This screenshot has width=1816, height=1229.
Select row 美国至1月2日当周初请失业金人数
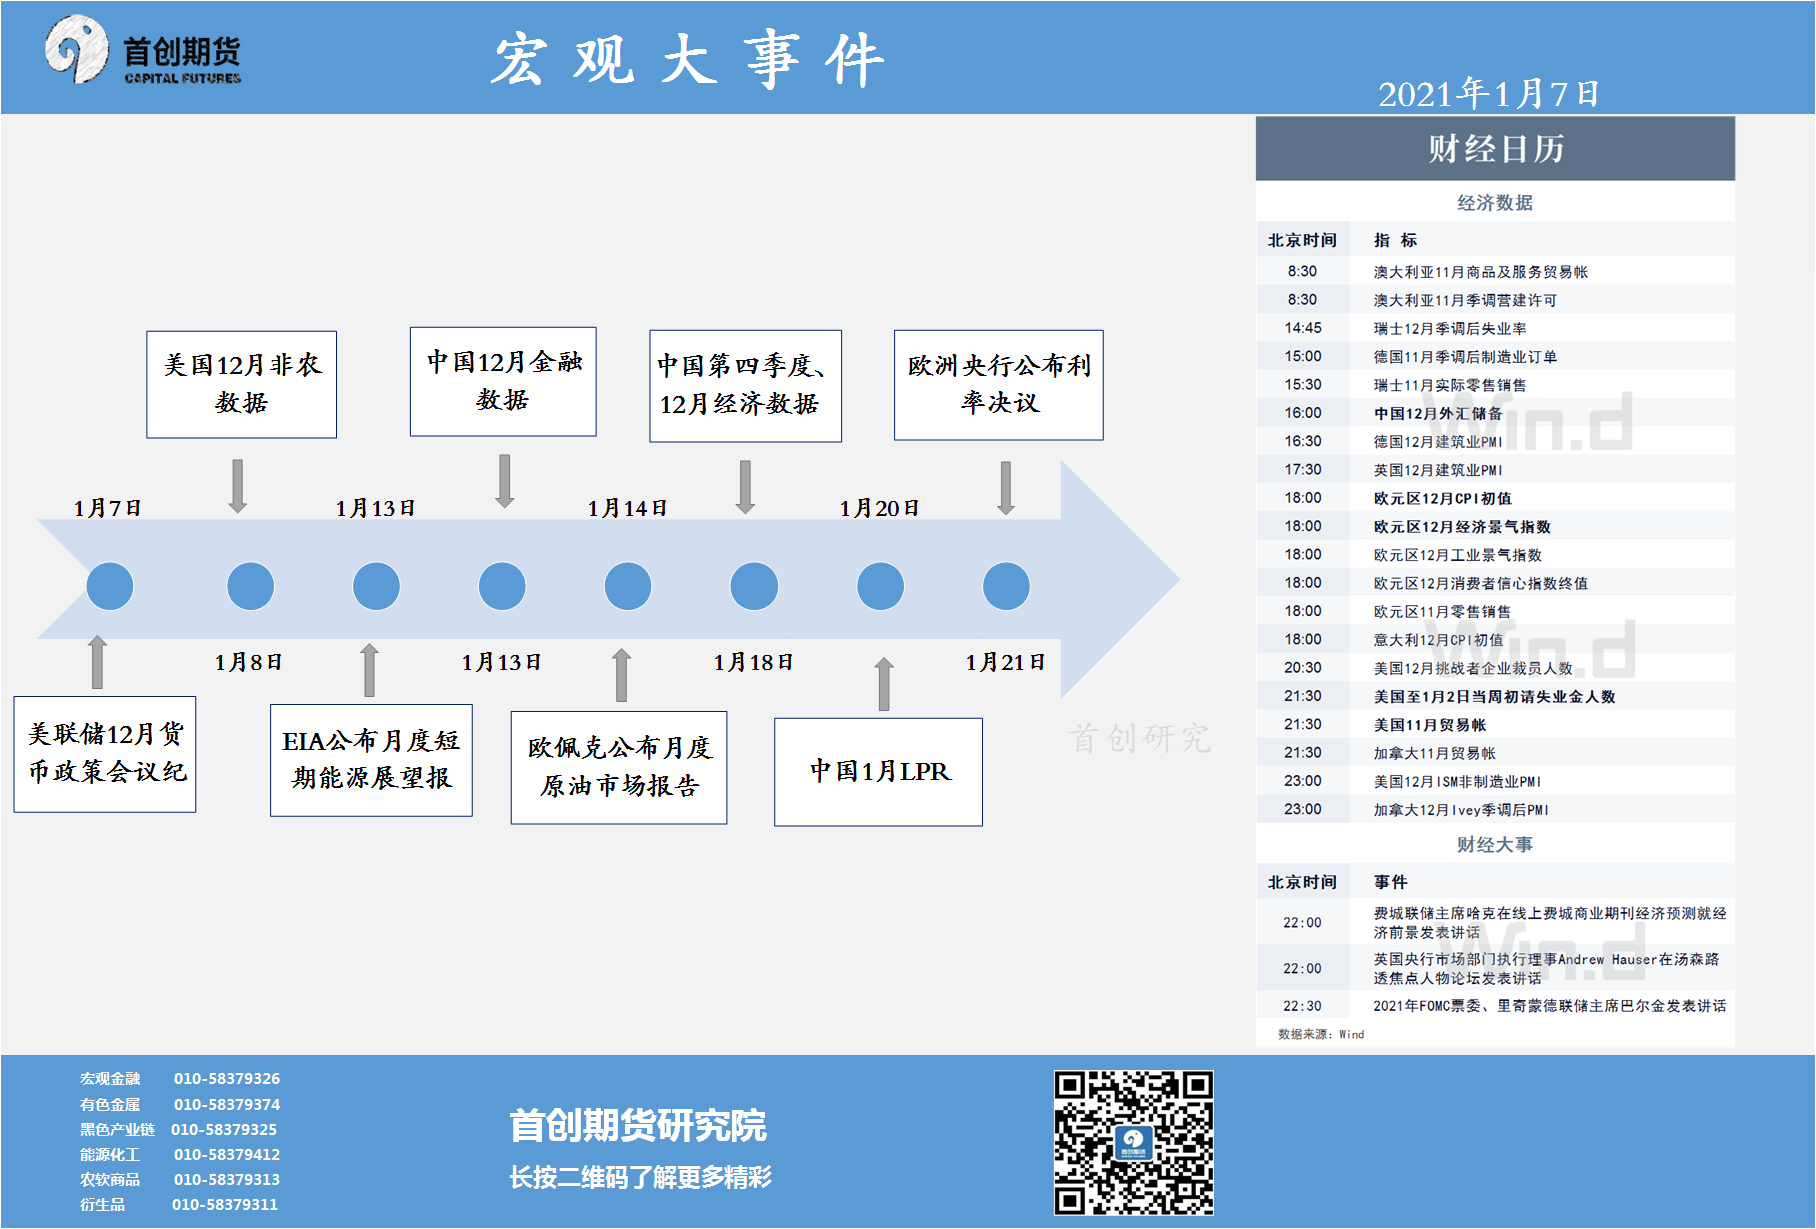1495,696
